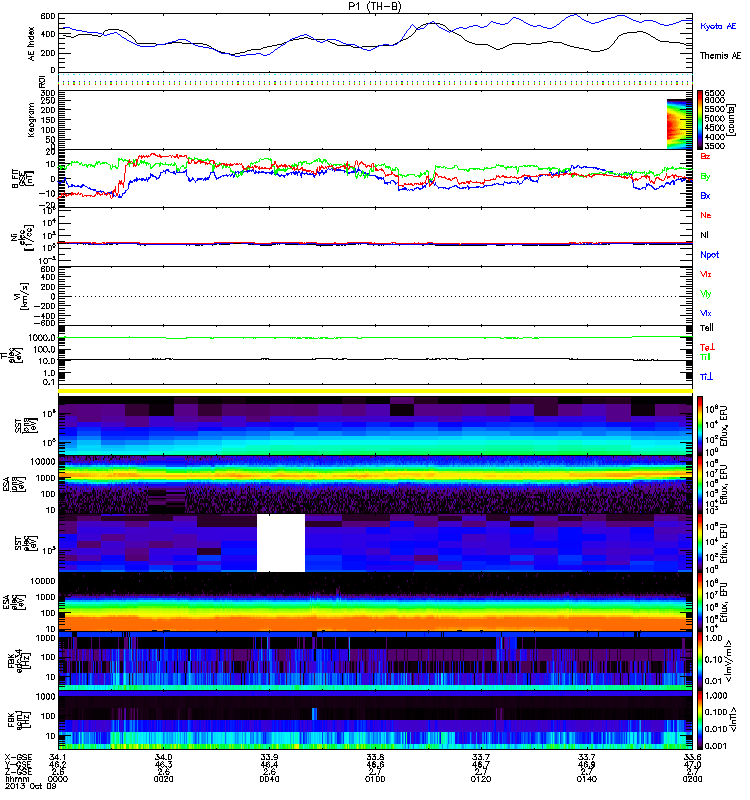This screenshot has height=800, width=750.
Task: Select the red Bz legend label
Action: pyautogui.click(x=706, y=156)
